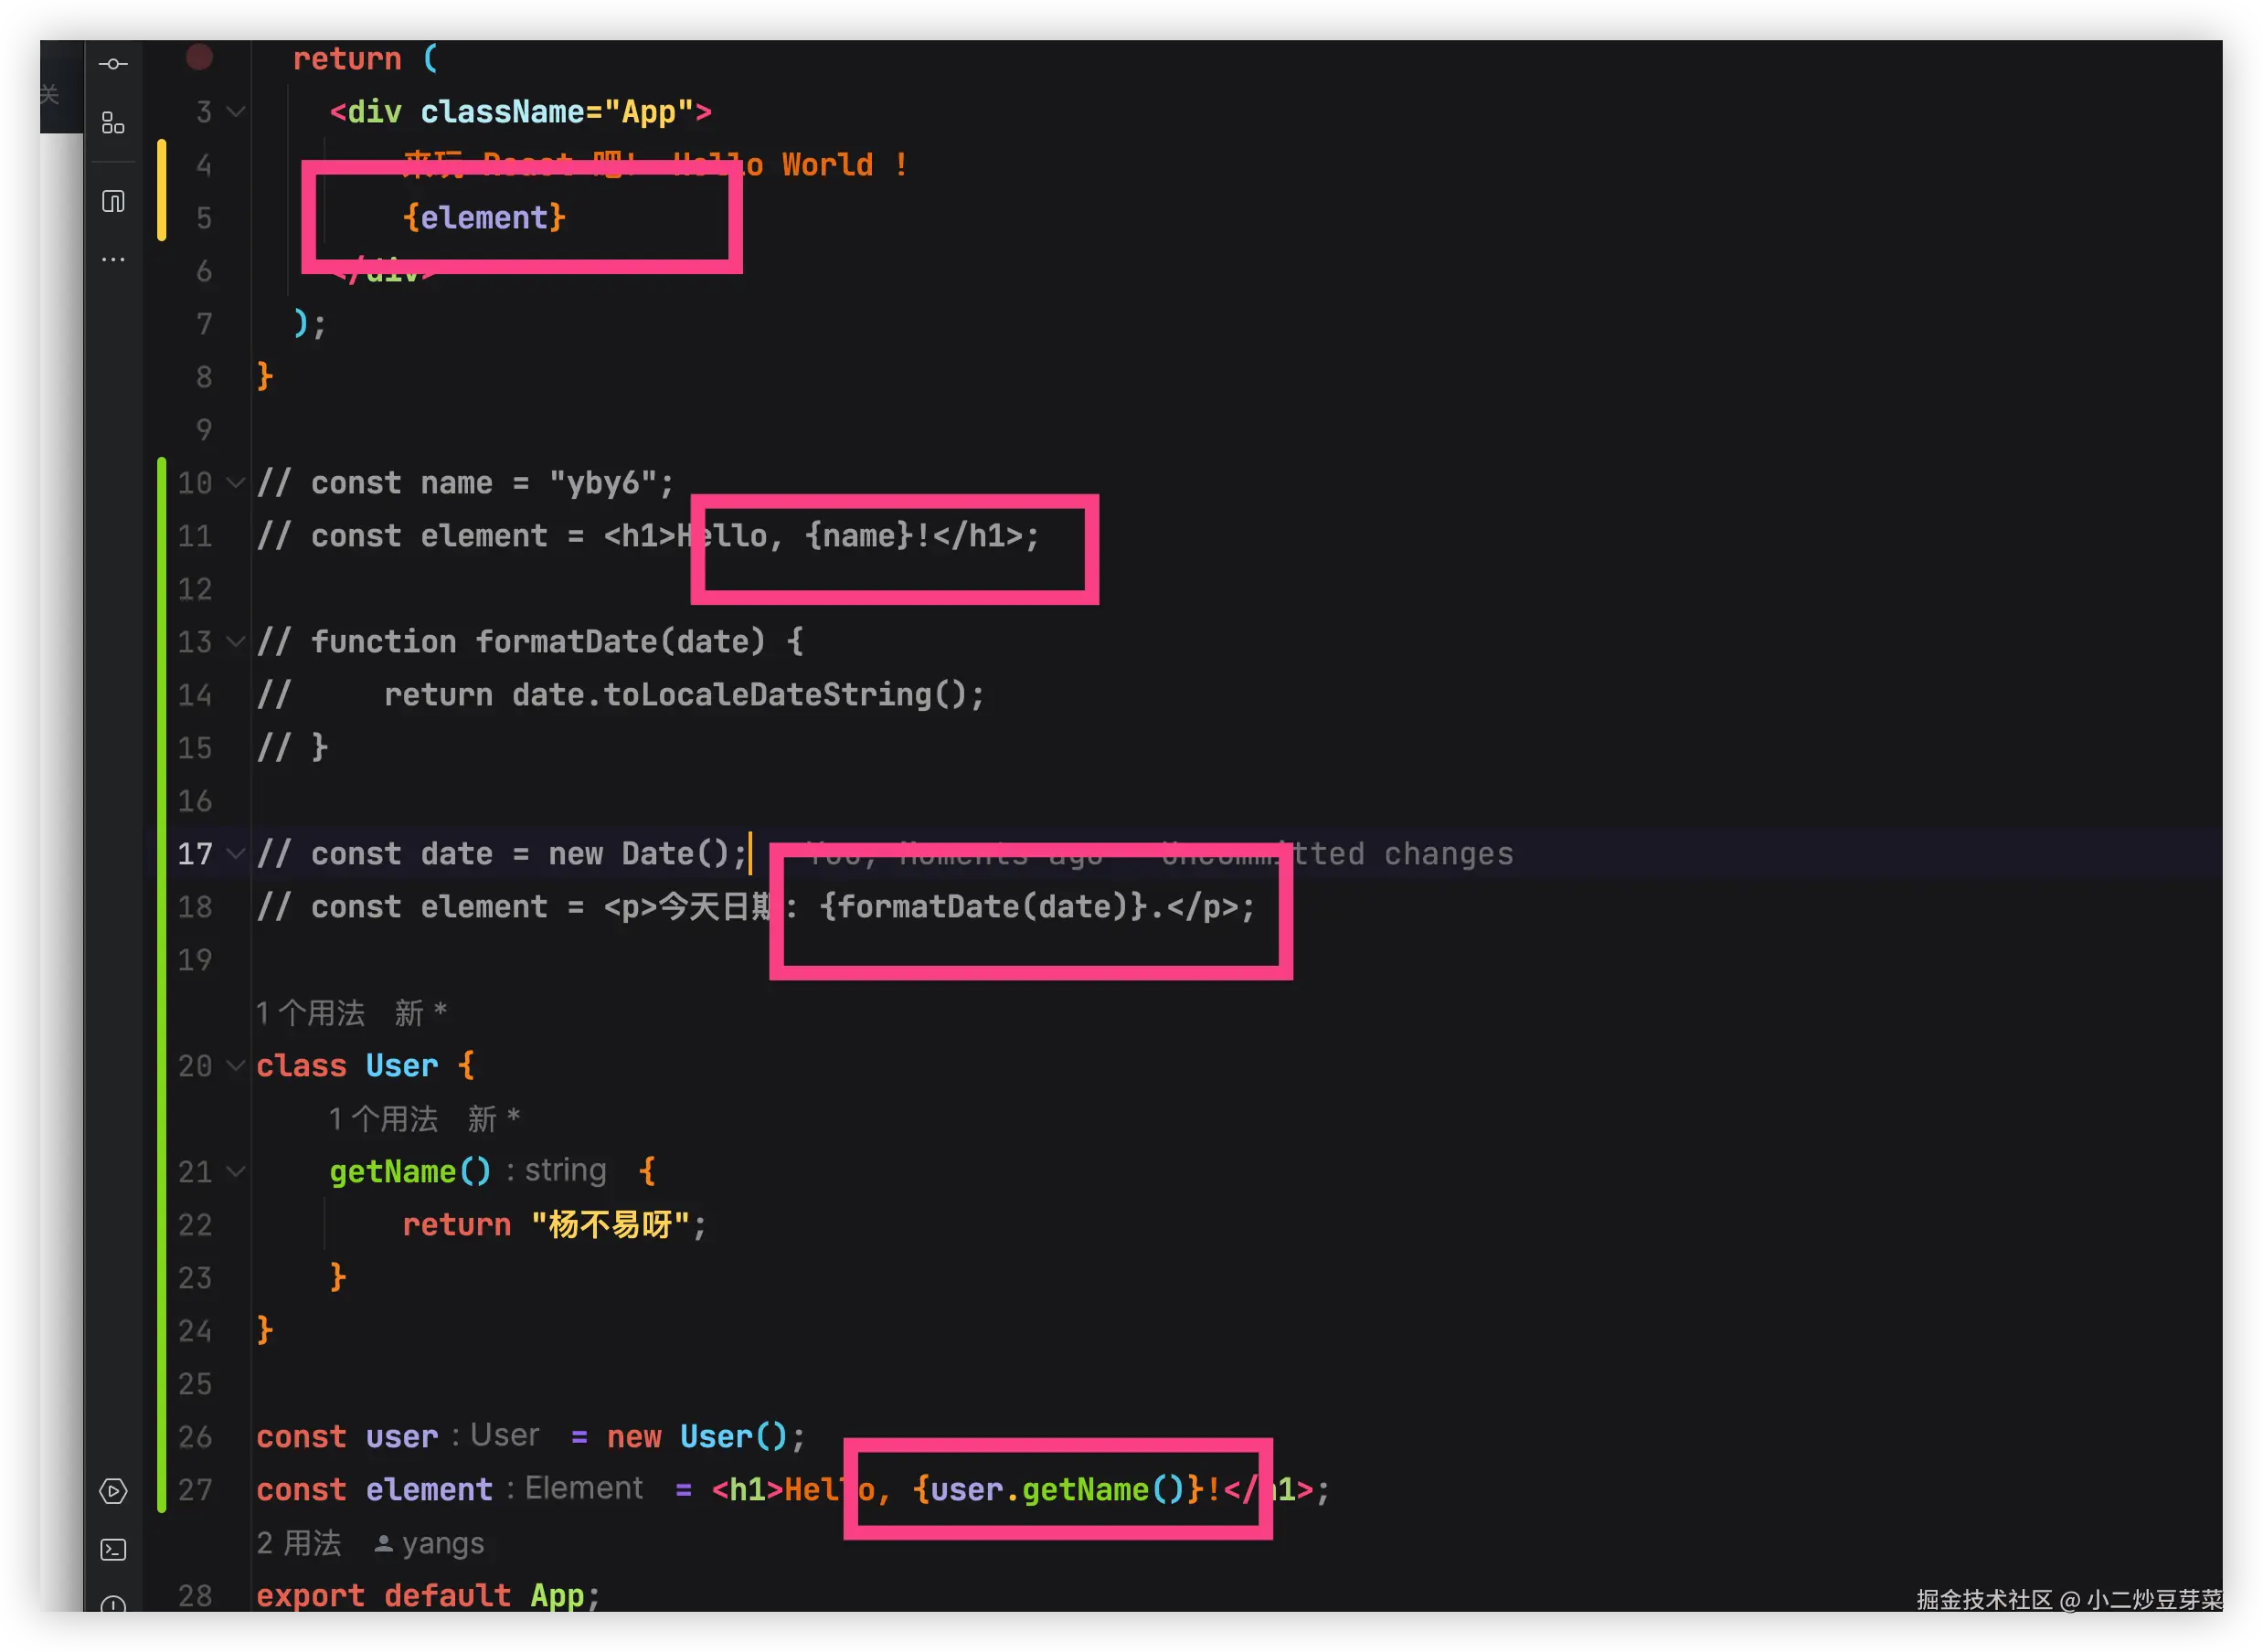Fold the getName method at line 21

coord(236,1171)
